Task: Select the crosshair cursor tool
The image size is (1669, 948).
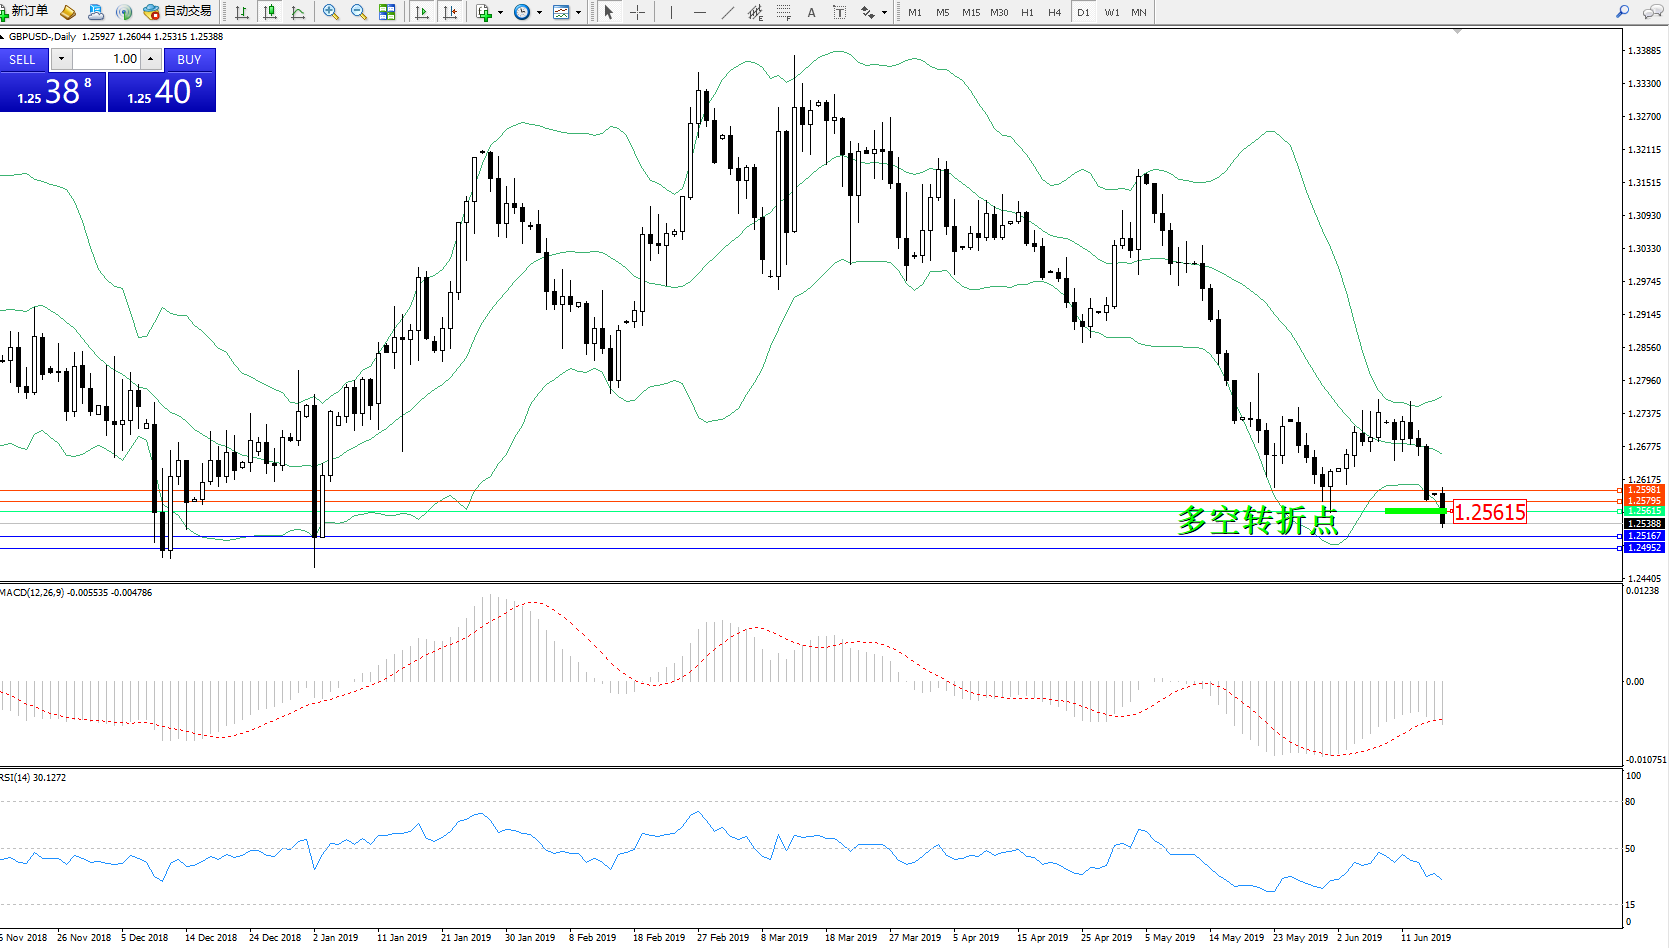Action: coord(637,12)
